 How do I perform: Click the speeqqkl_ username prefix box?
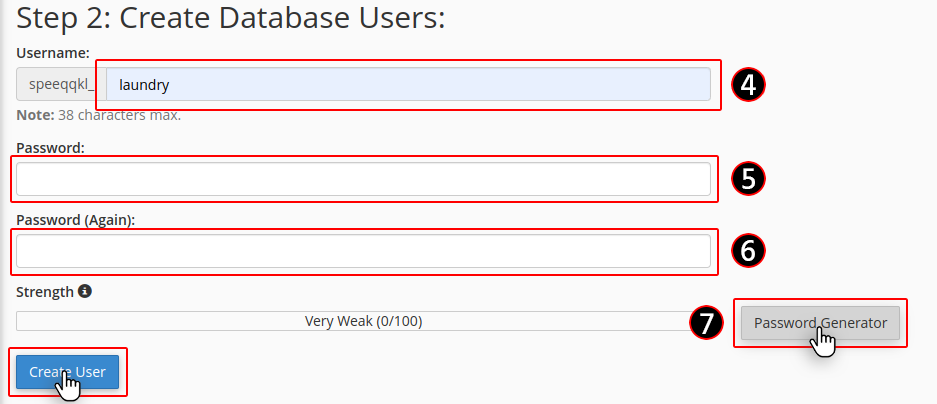coord(61,84)
